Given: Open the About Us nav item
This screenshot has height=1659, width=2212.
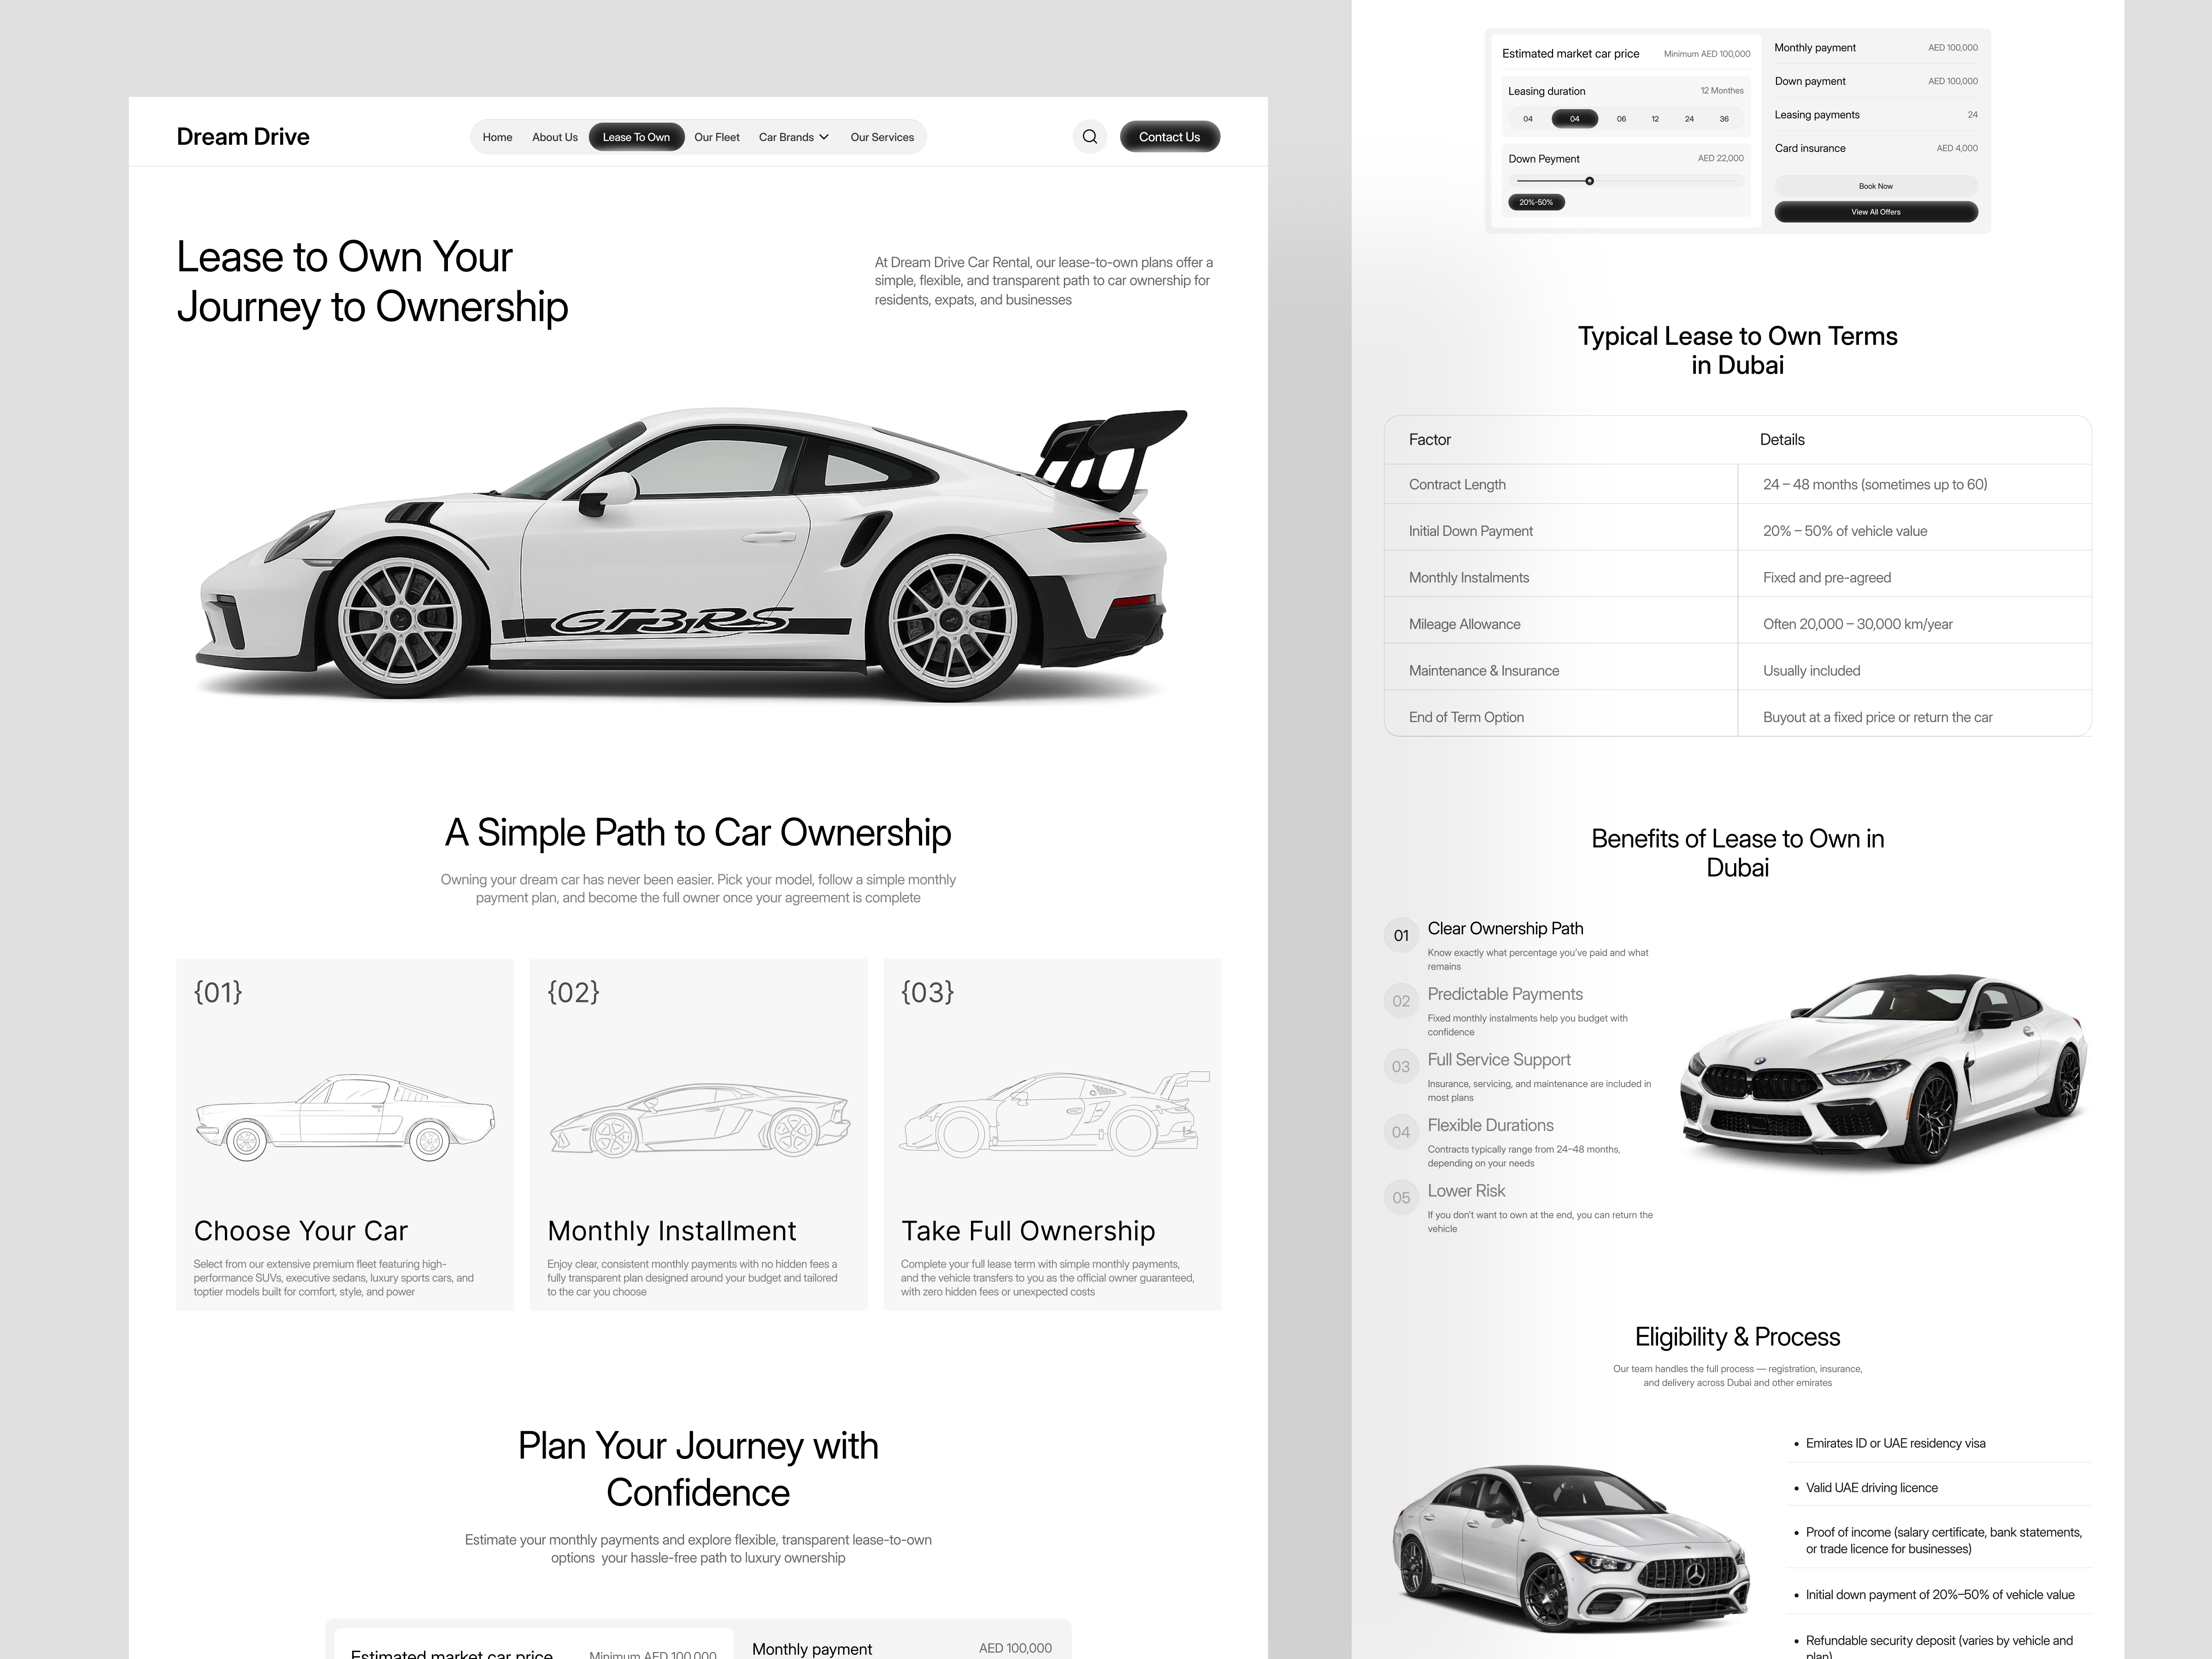Looking at the screenshot, I should click(x=555, y=137).
